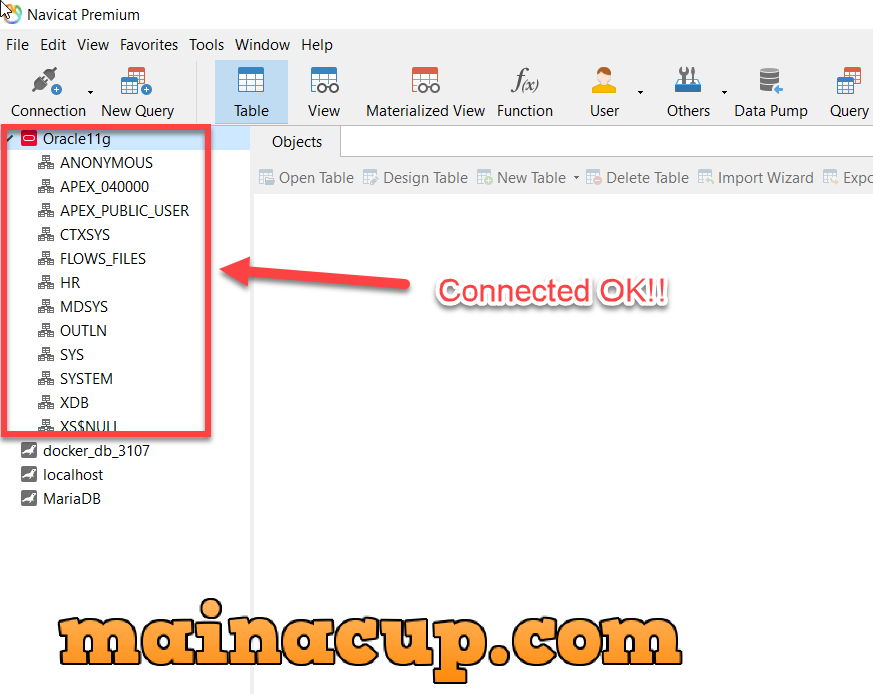Click the Open Table button
873x694 pixels.
coord(306,178)
